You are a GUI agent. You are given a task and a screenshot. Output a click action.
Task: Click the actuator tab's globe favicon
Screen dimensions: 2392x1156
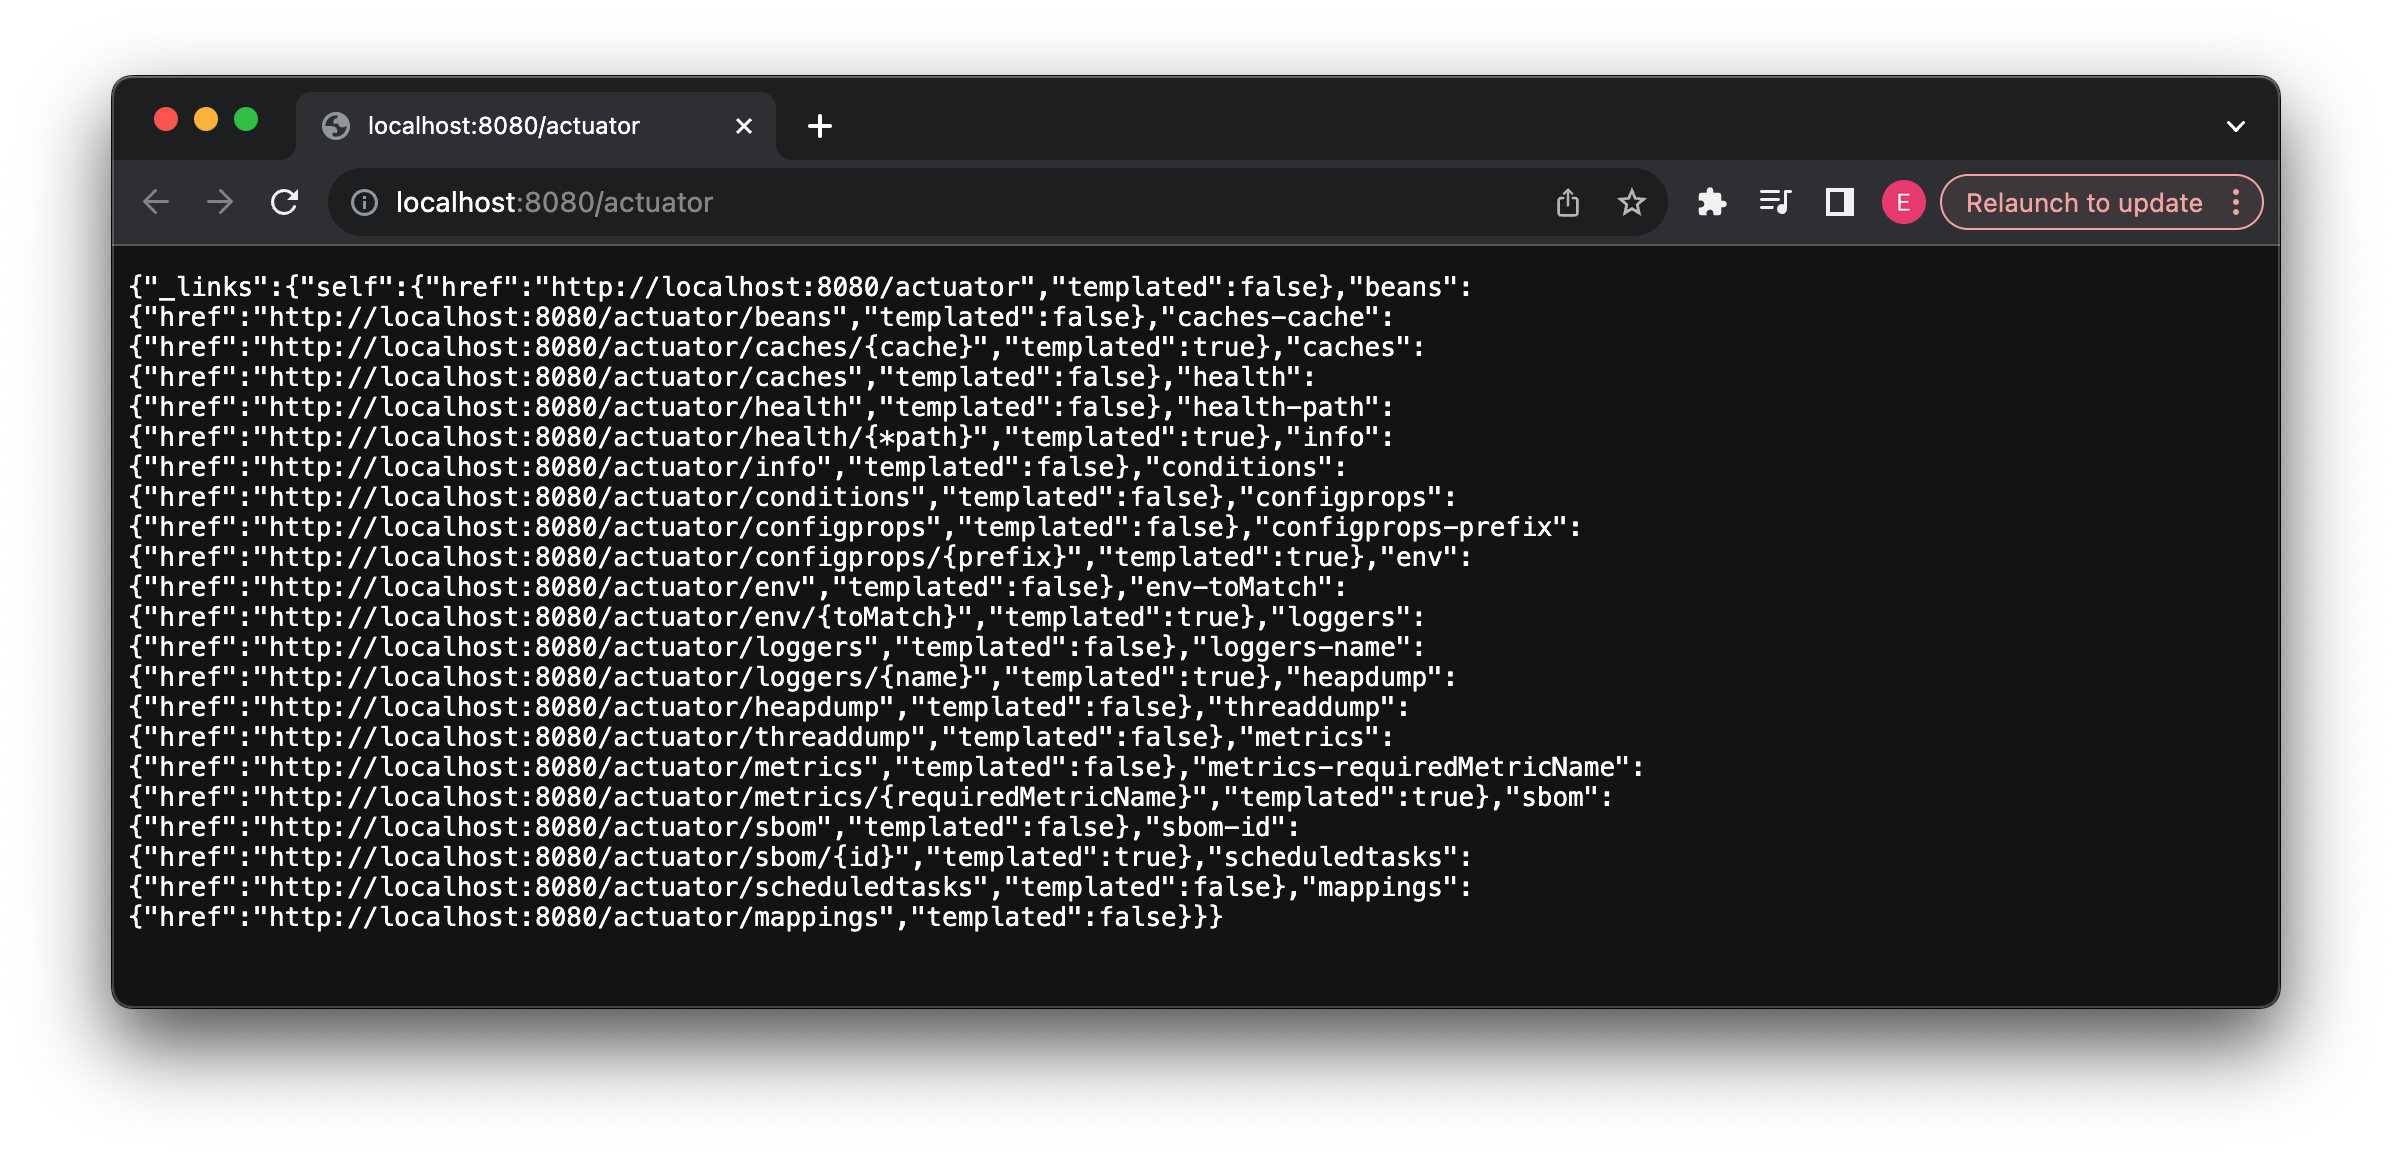click(x=335, y=125)
